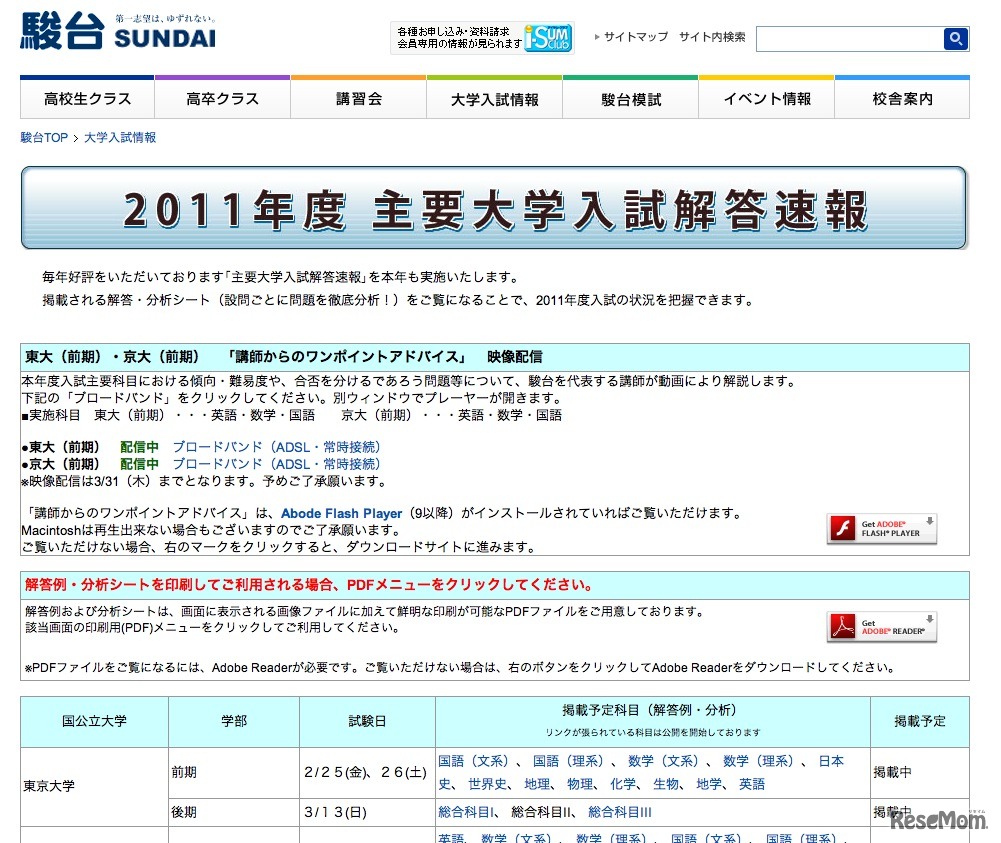Open the 高校生クラス tab
The width and height of the screenshot is (1001, 843).
[x=86, y=98]
